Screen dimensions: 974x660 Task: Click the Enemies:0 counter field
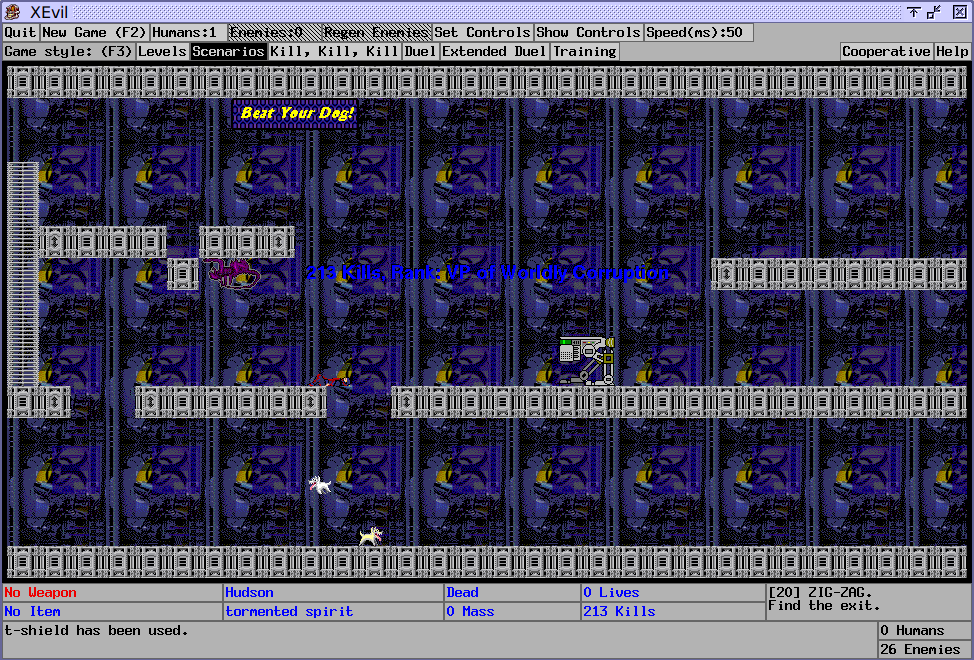[x=274, y=32]
